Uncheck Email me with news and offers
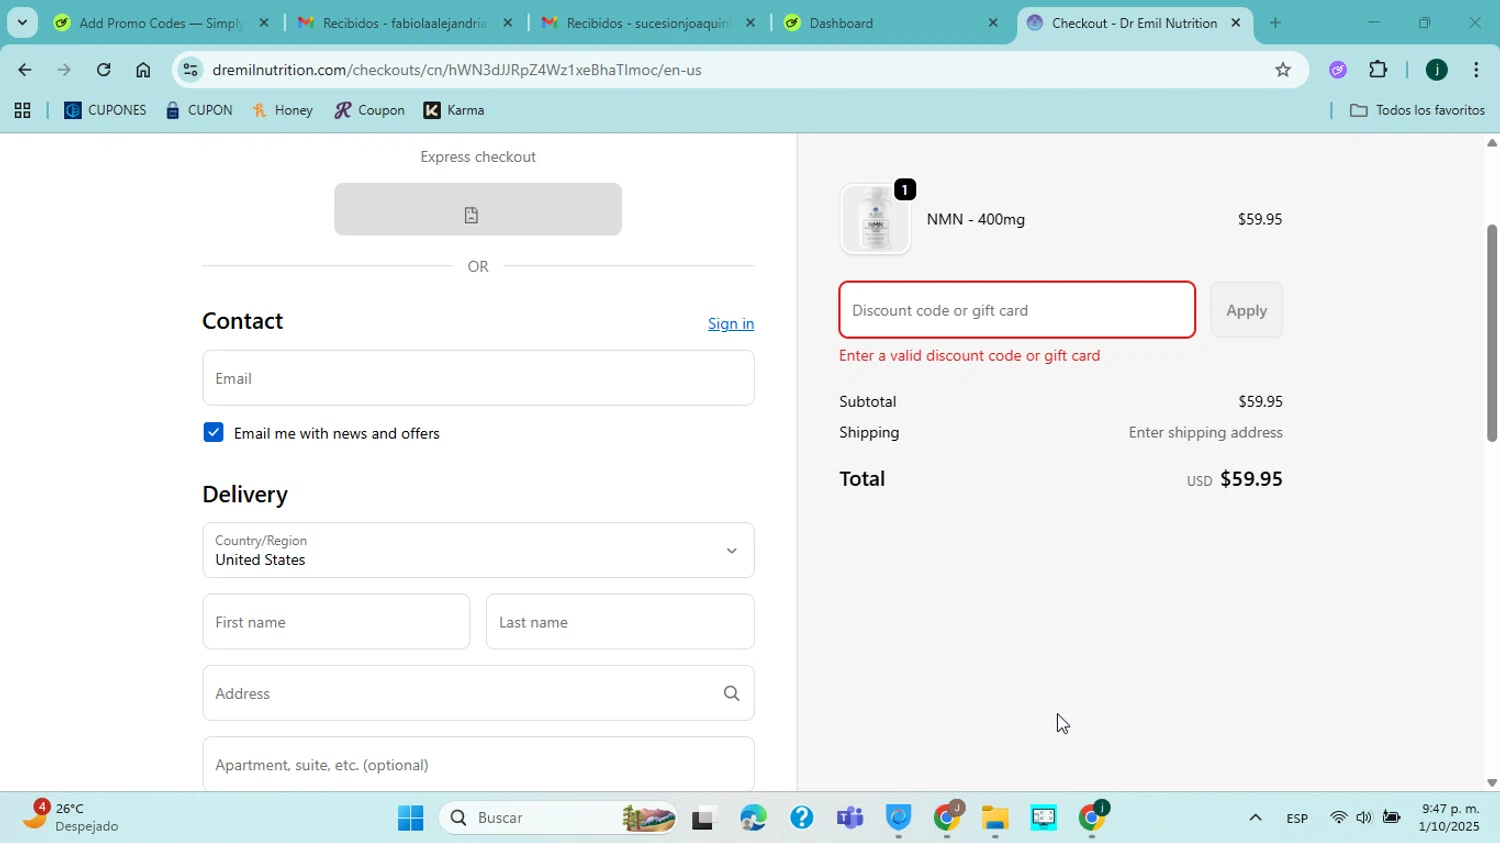Image resolution: width=1500 pixels, height=843 pixels. (x=213, y=432)
